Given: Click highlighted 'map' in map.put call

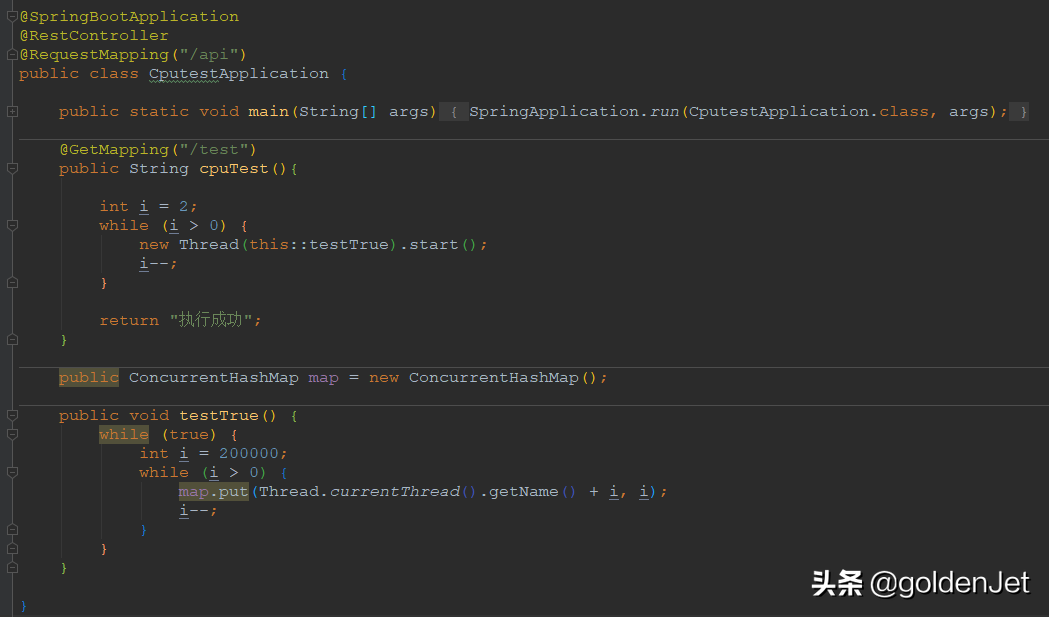Looking at the screenshot, I should [x=193, y=492].
